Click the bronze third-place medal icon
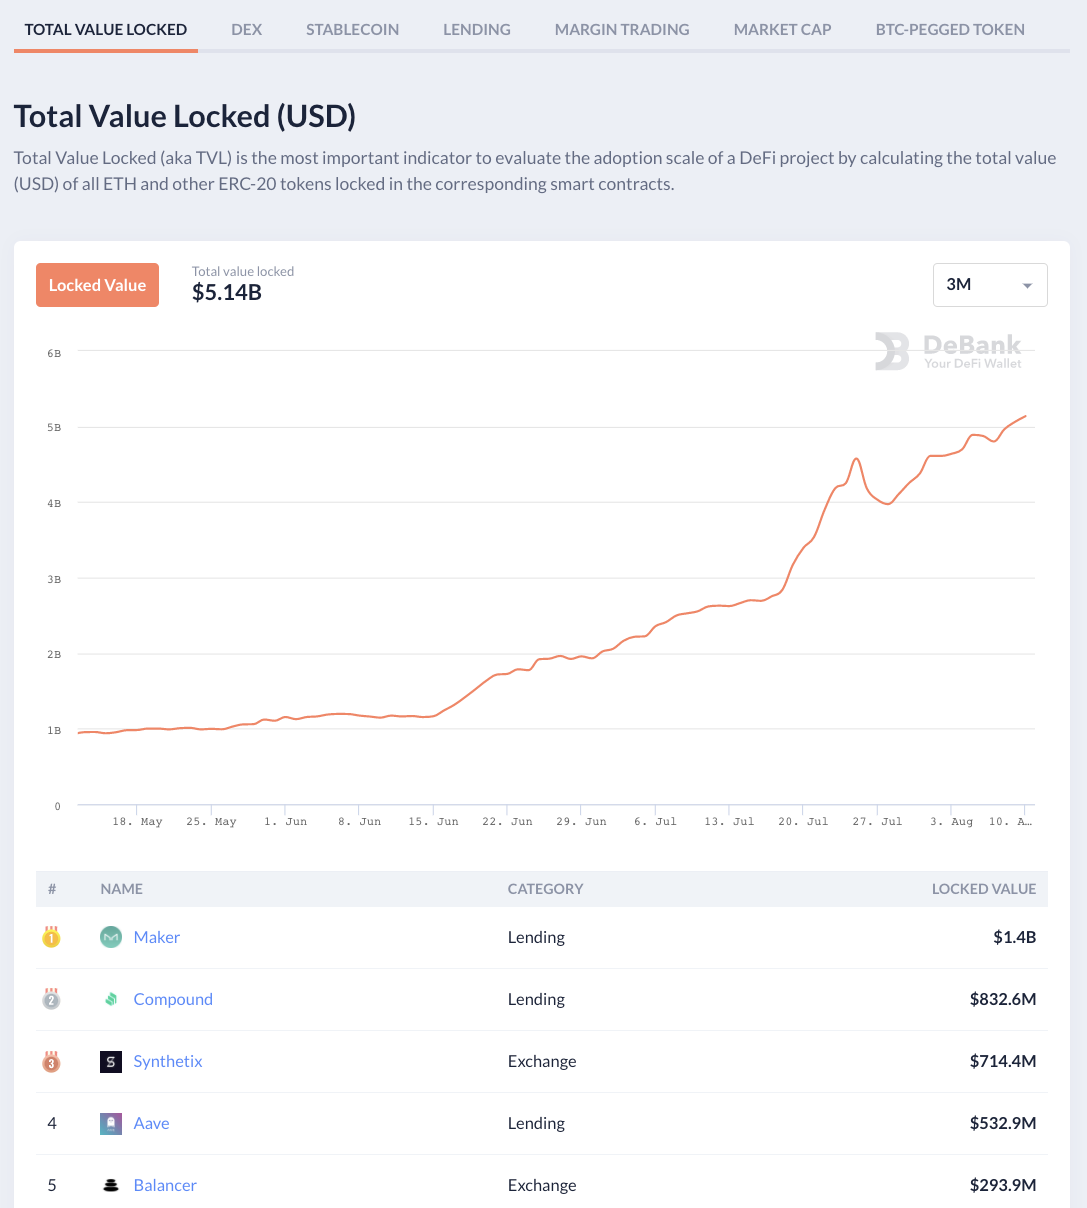This screenshot has width=1087, height=1208. point(51,1061)
